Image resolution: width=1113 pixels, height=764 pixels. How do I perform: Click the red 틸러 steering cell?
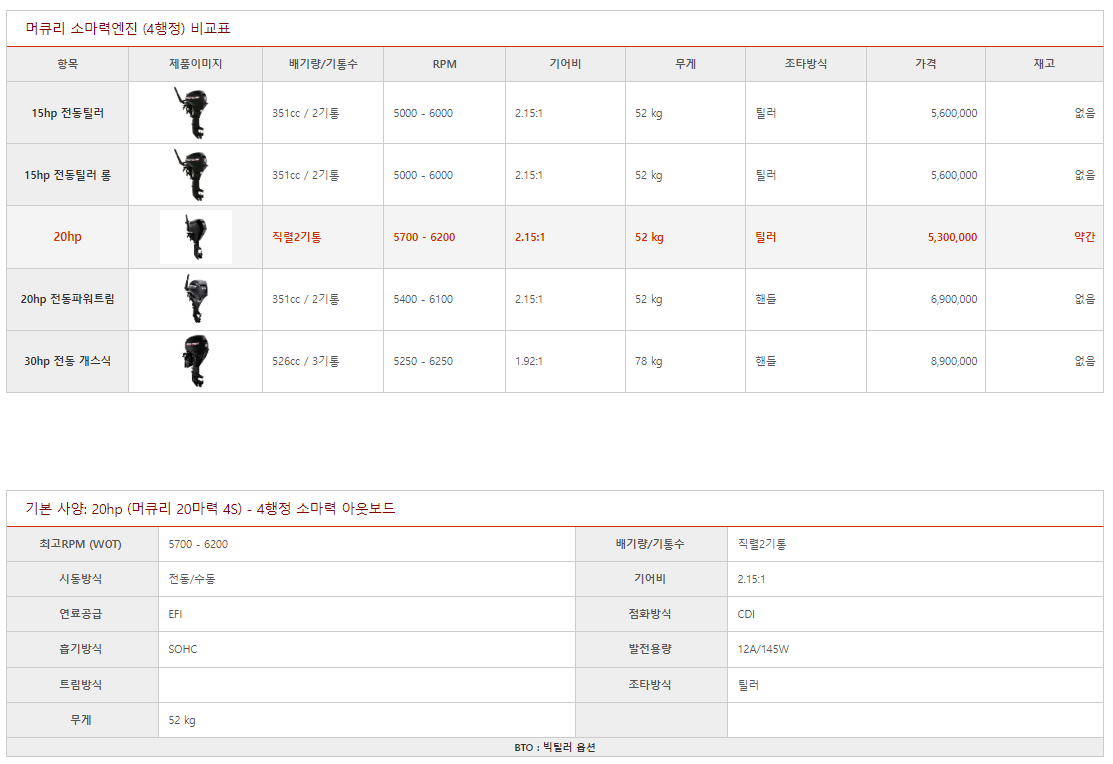coord(766,237)
